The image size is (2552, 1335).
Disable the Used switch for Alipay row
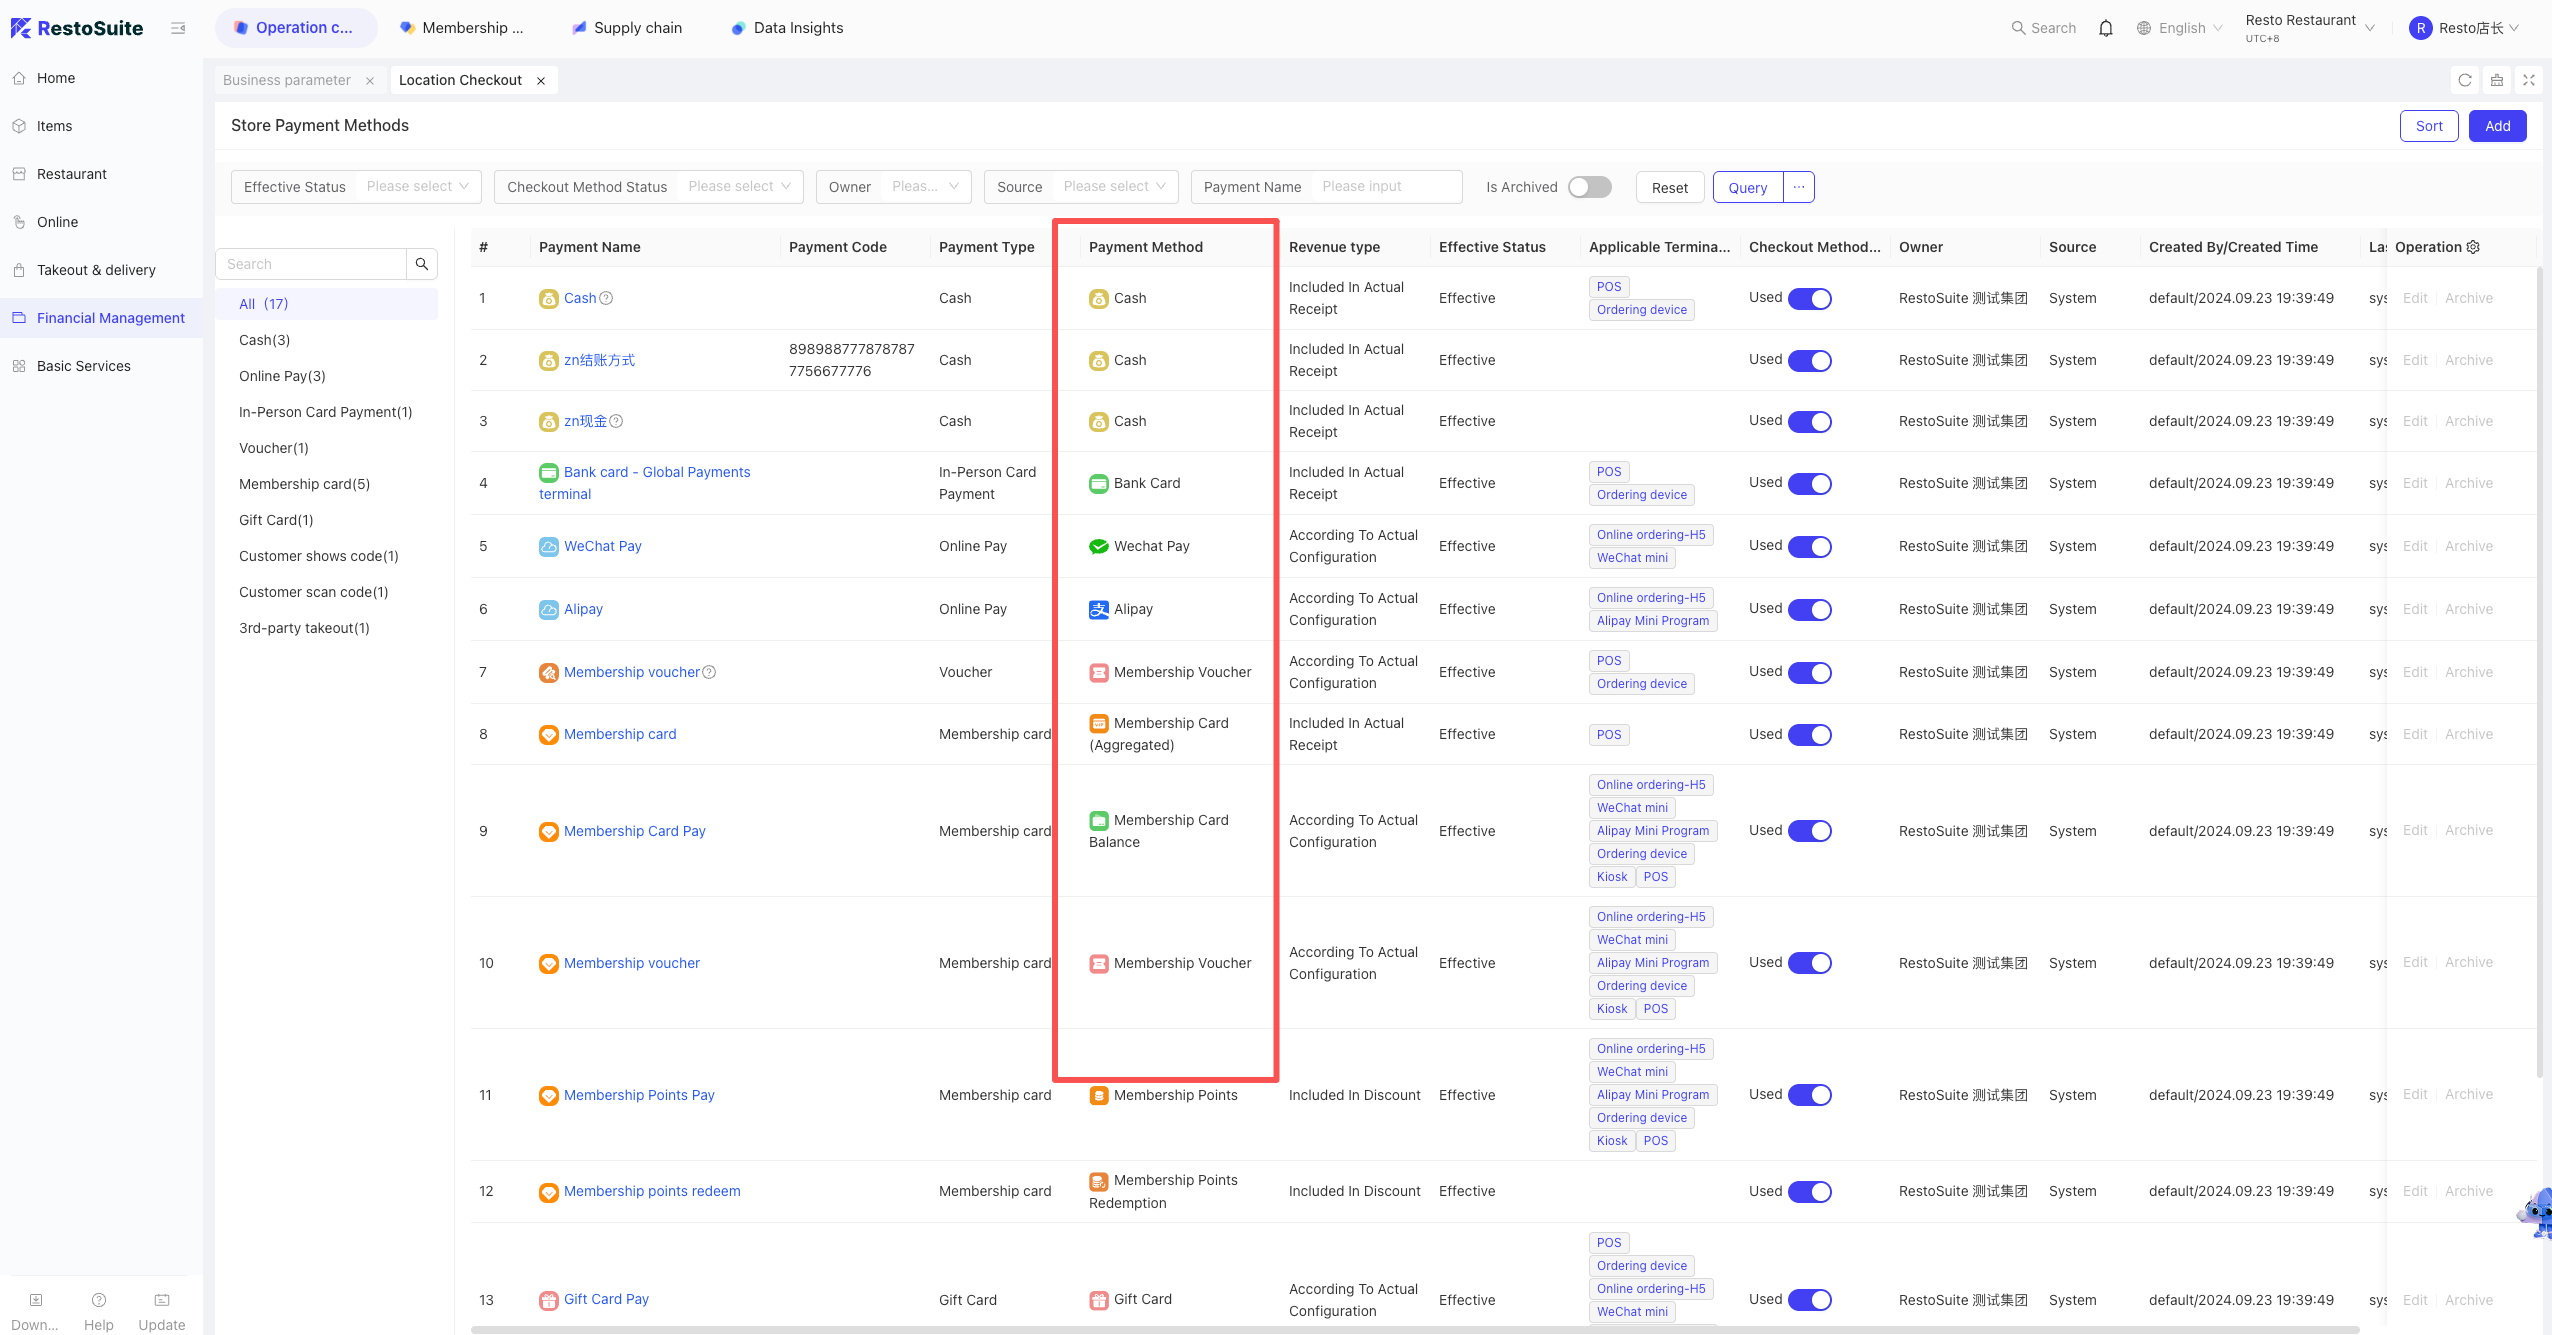tap(1810, 609)
